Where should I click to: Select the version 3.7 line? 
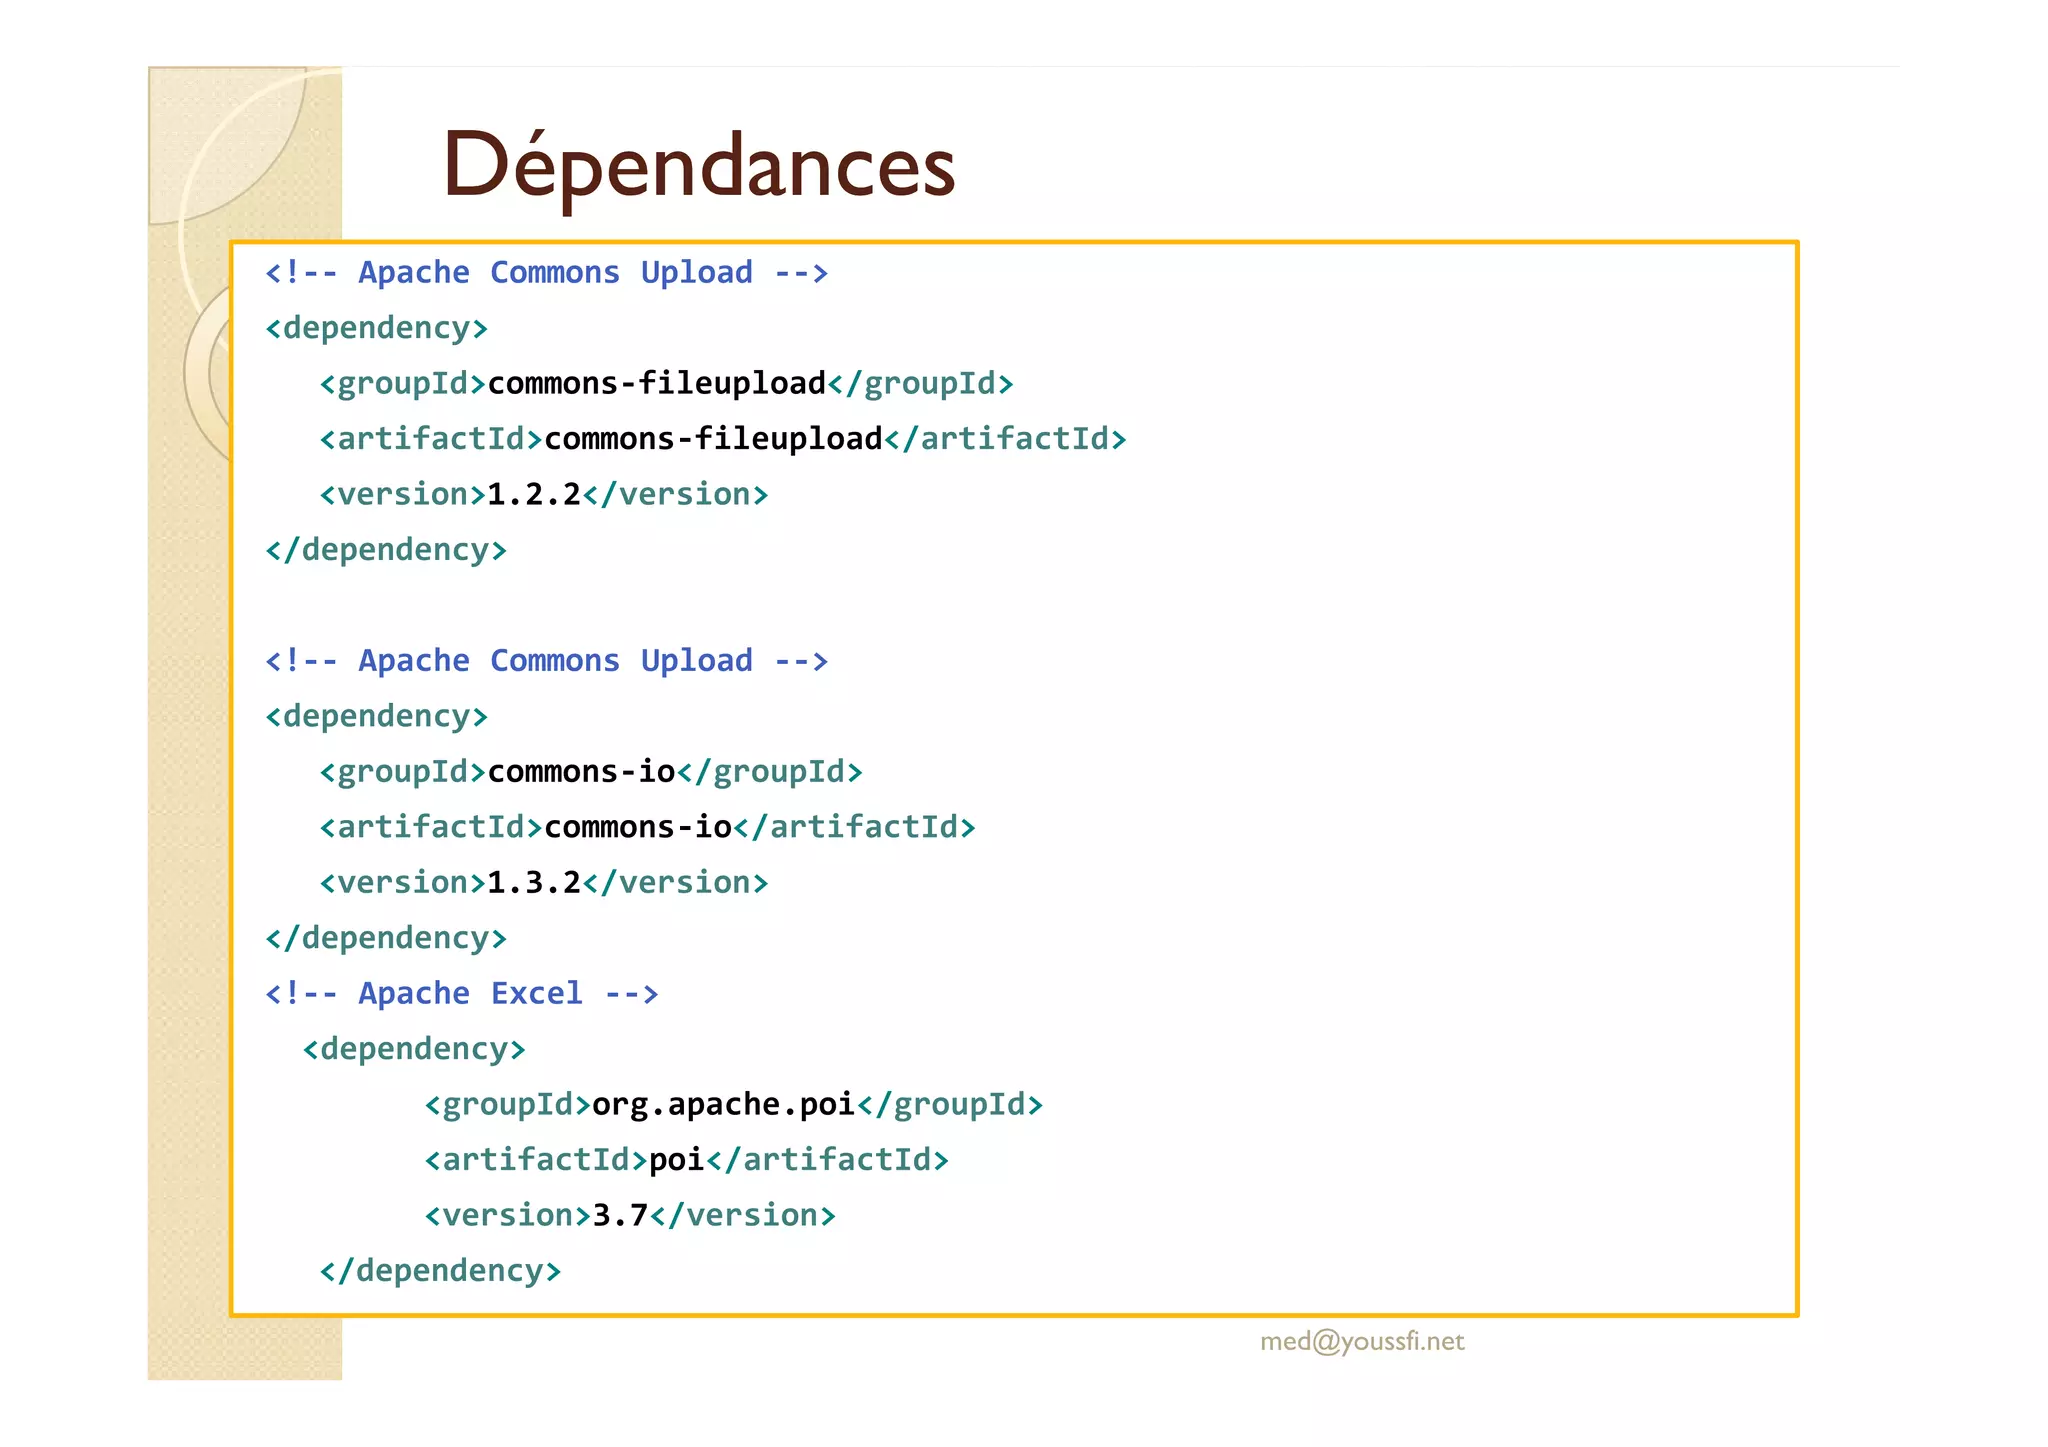(630, 1215)
